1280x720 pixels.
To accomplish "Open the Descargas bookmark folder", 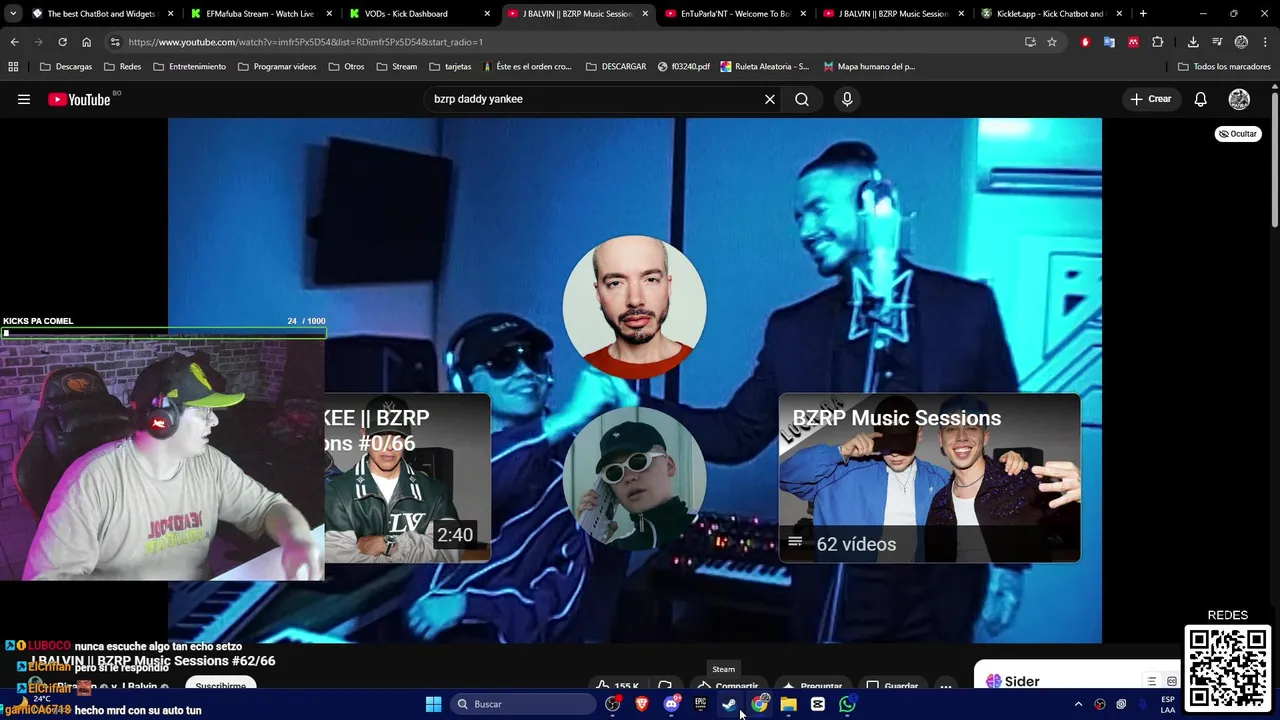I will [66, 67].
